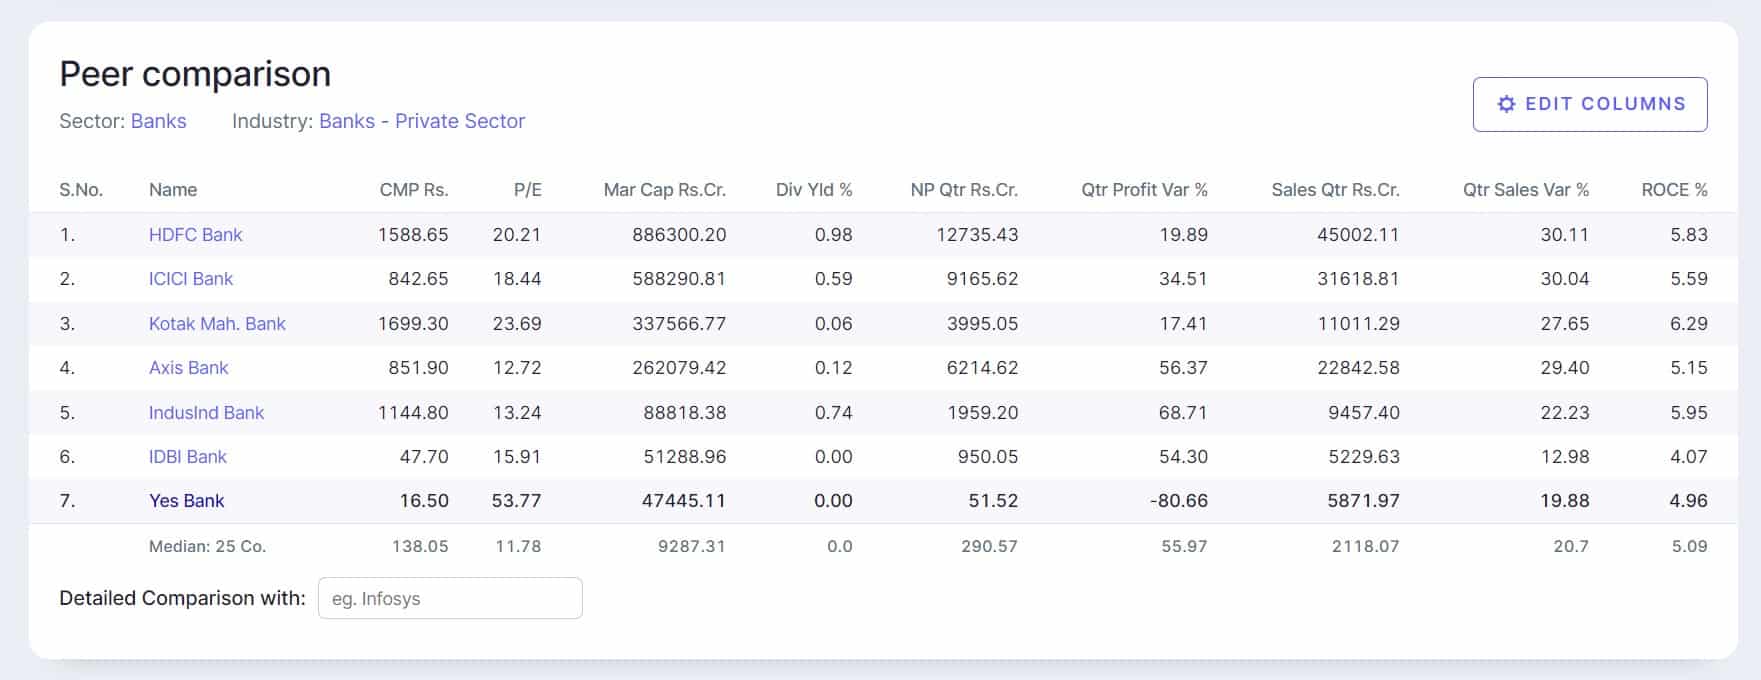1761x680 pixels.
Task: Open HDFC Bank company page
Action: click(195, 235)
